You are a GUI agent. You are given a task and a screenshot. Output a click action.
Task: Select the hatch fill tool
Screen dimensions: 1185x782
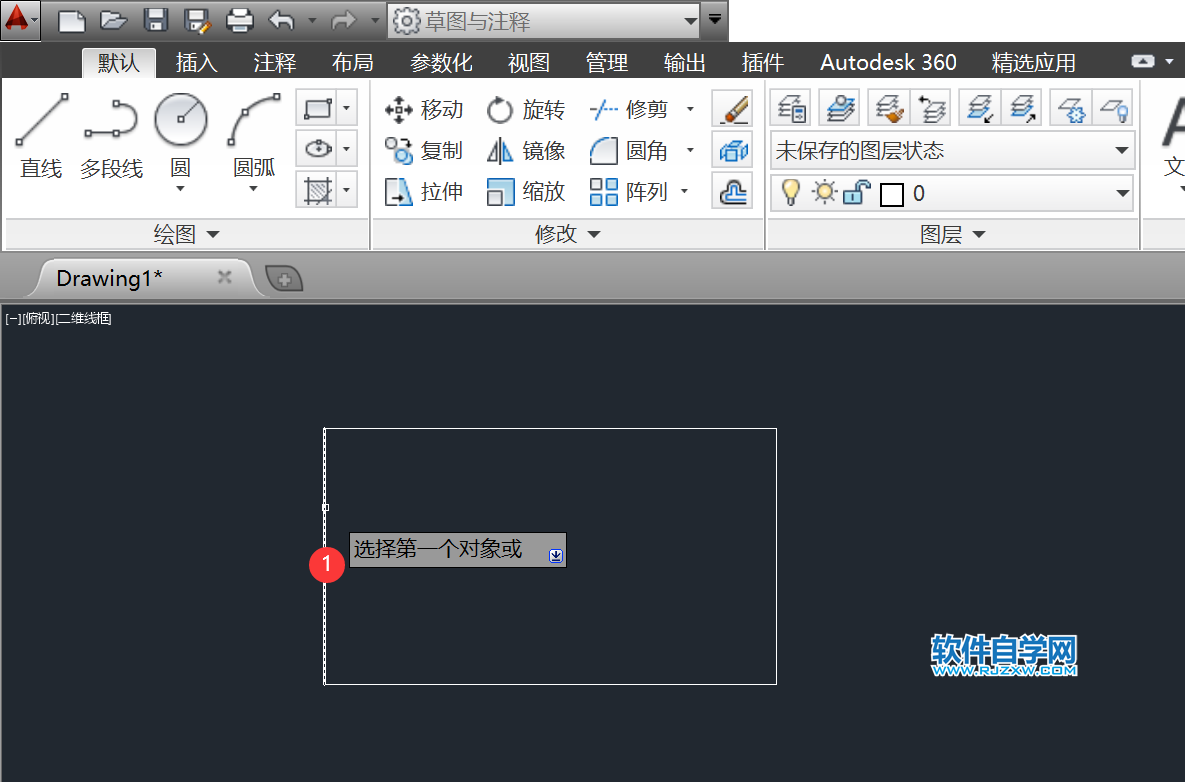(x=317, y=190)
